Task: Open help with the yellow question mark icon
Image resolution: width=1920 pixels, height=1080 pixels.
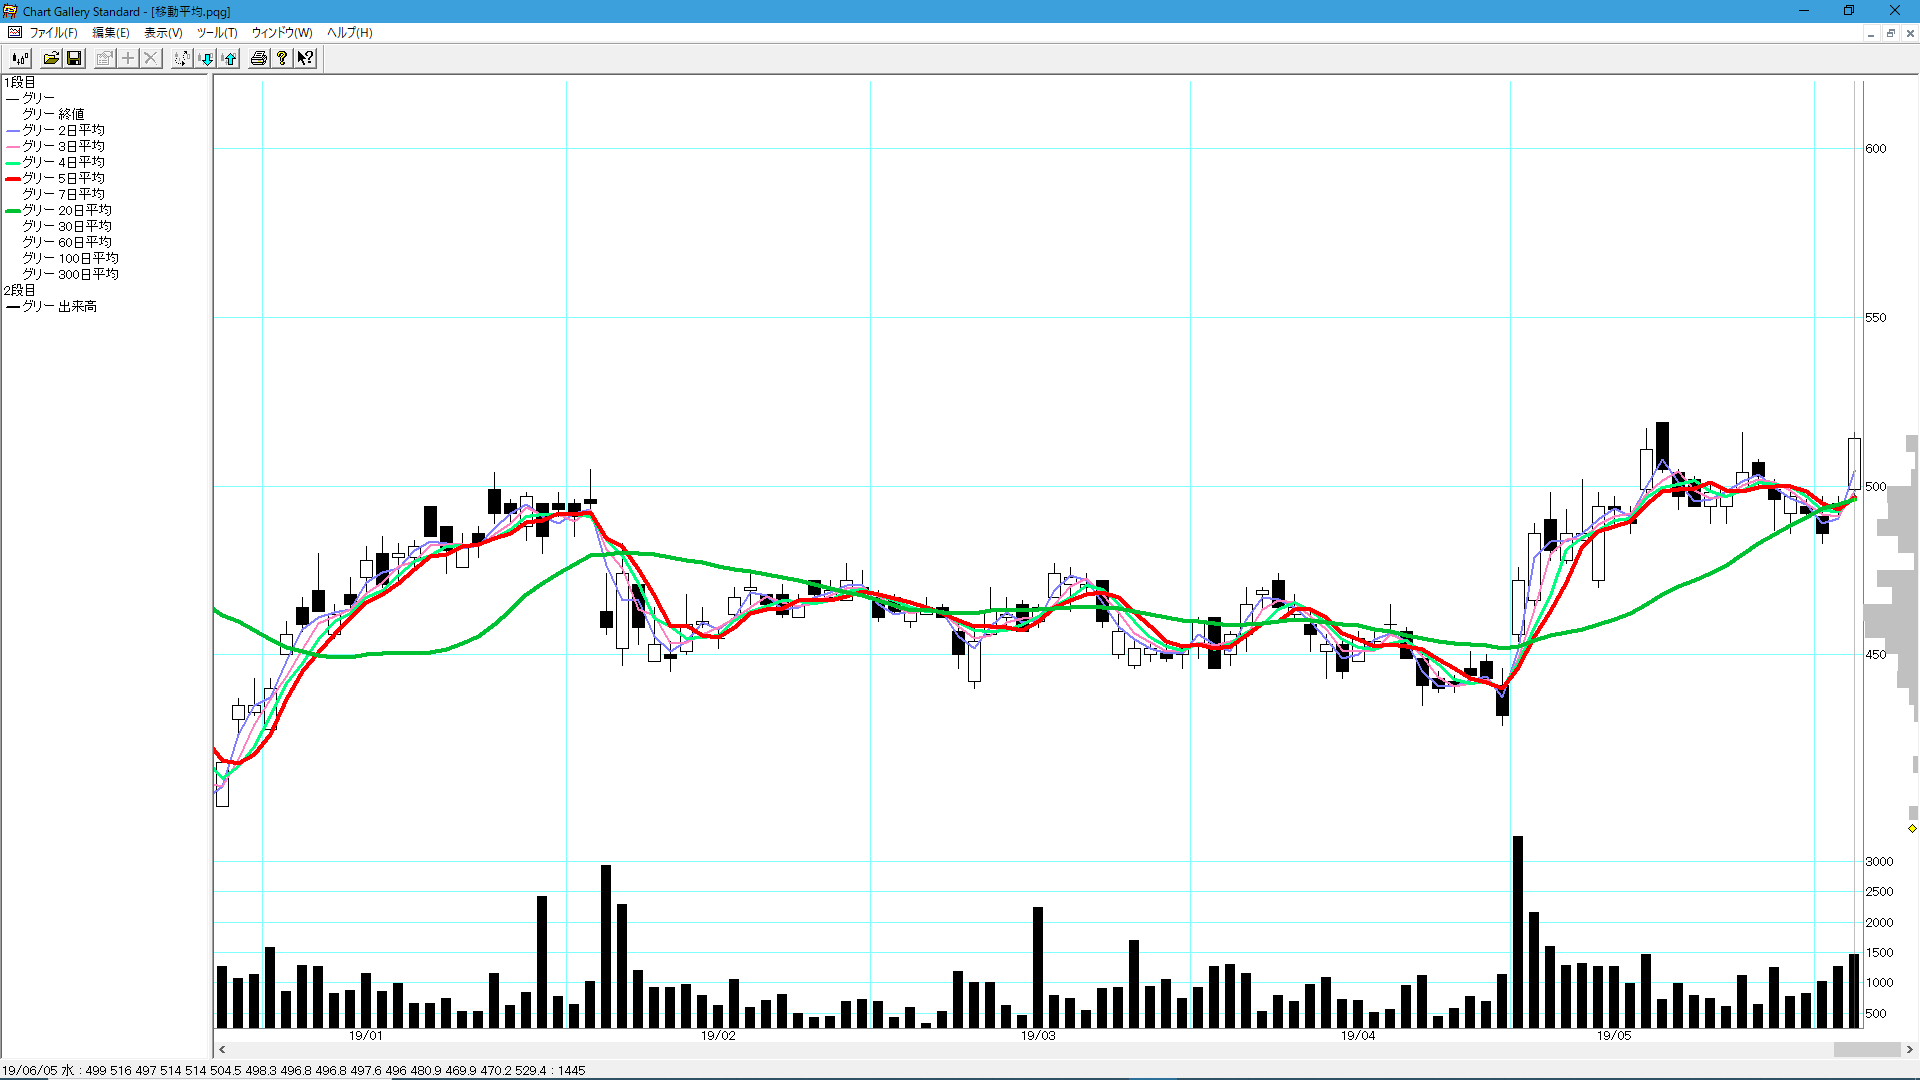Action: tap(282, 58)
